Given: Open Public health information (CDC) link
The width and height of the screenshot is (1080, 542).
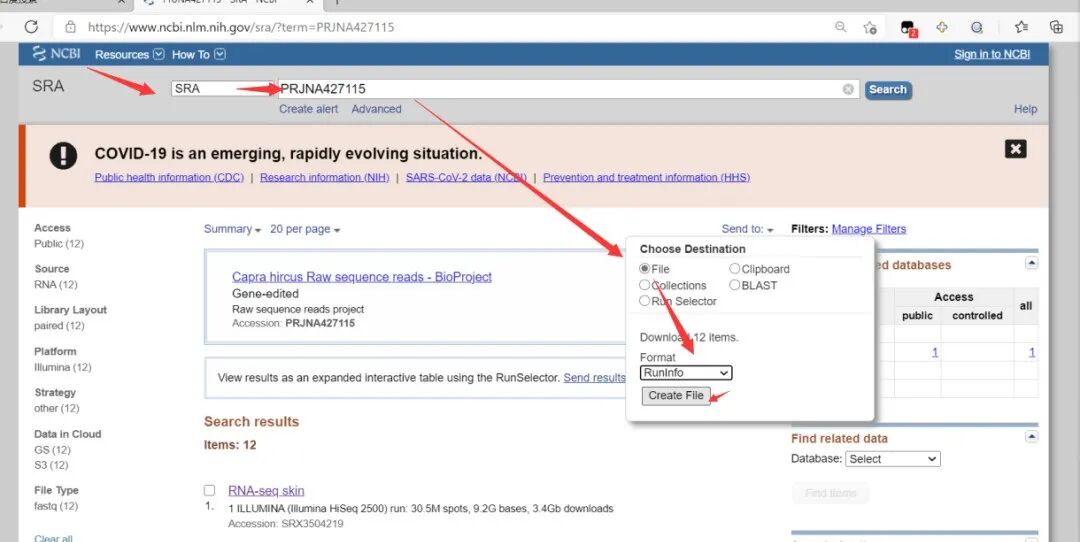Looking at the screenshot, I should tap(169, 177).
